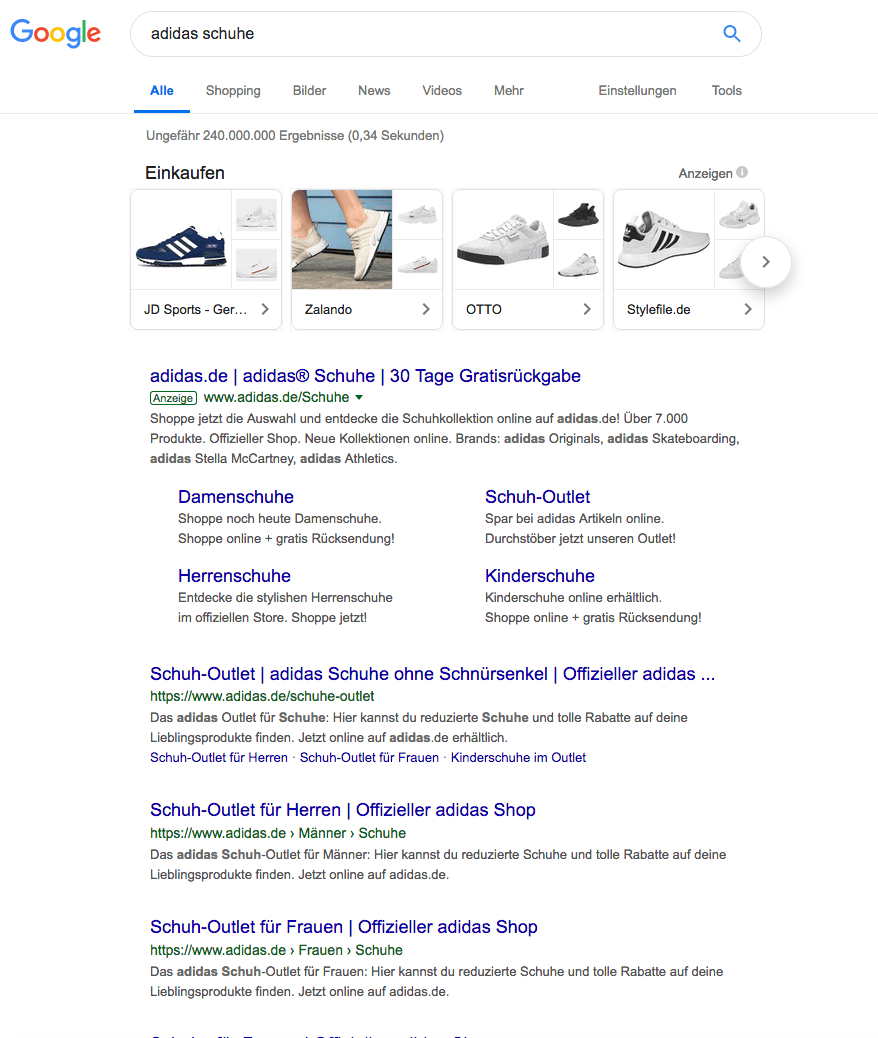This screenshot has width=878, height=1038.
Task: Click the https://www.adidas.de/schuhe-outlet URL
Action: click(x=262, y=696)
